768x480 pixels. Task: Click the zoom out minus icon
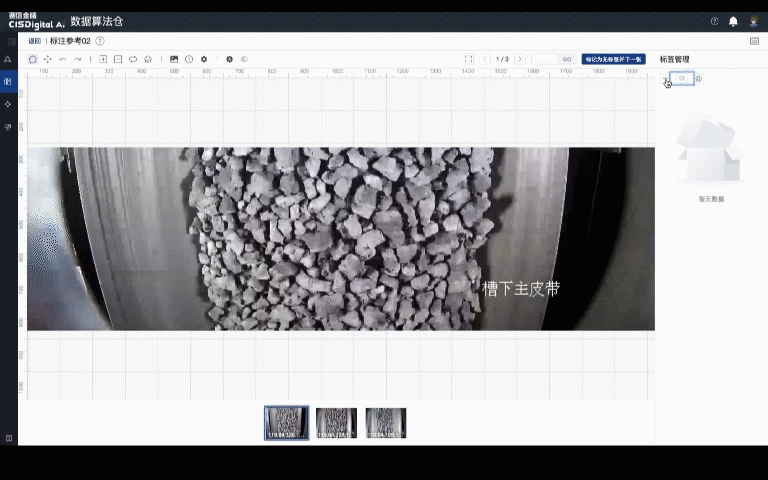click(118, 59)
